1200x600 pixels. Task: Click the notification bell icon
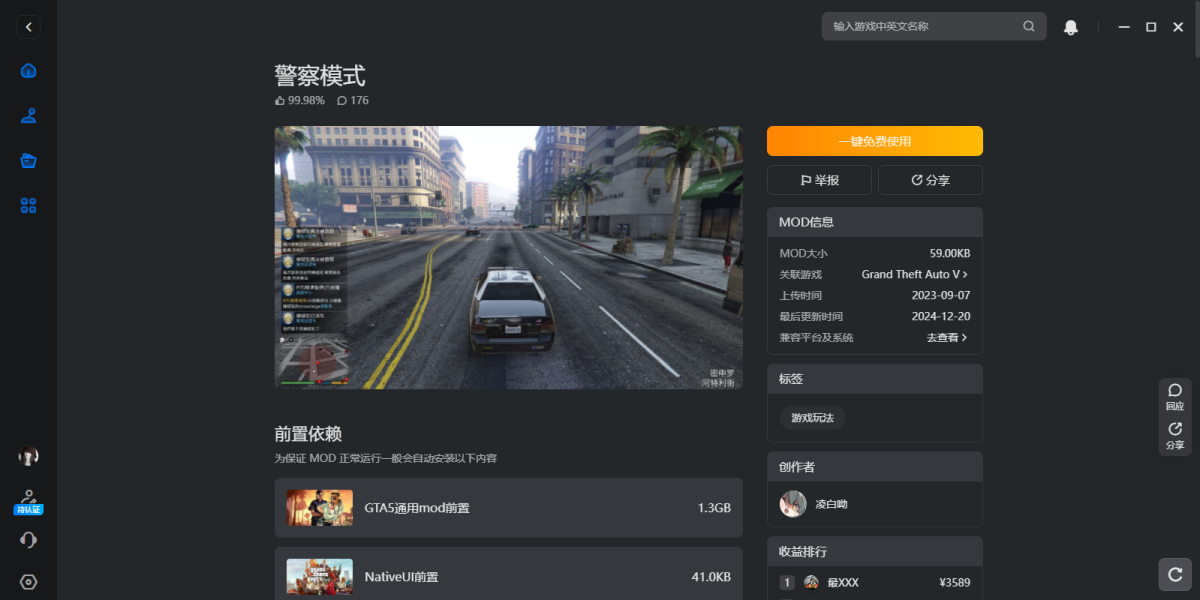pos(1070,27)
